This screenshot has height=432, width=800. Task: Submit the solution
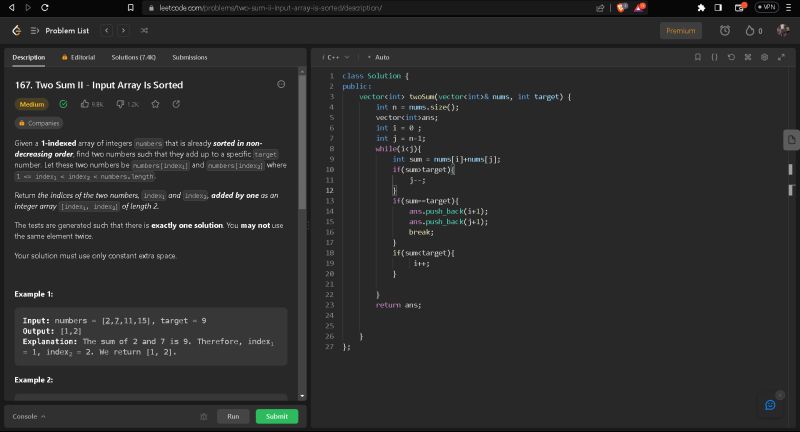[277, 416]
